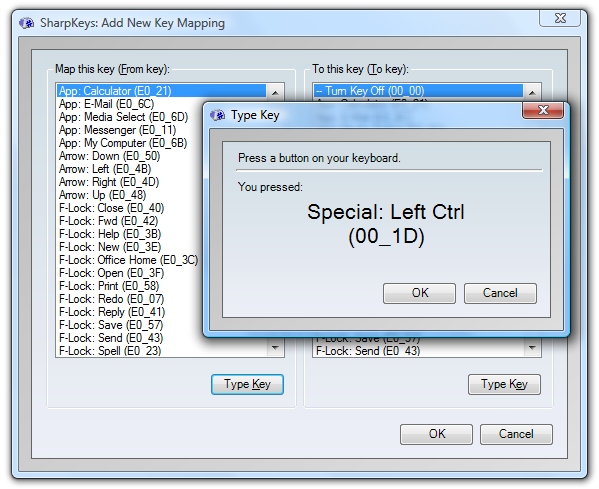Click the Type Key dialog title icon

coord(218,115)
